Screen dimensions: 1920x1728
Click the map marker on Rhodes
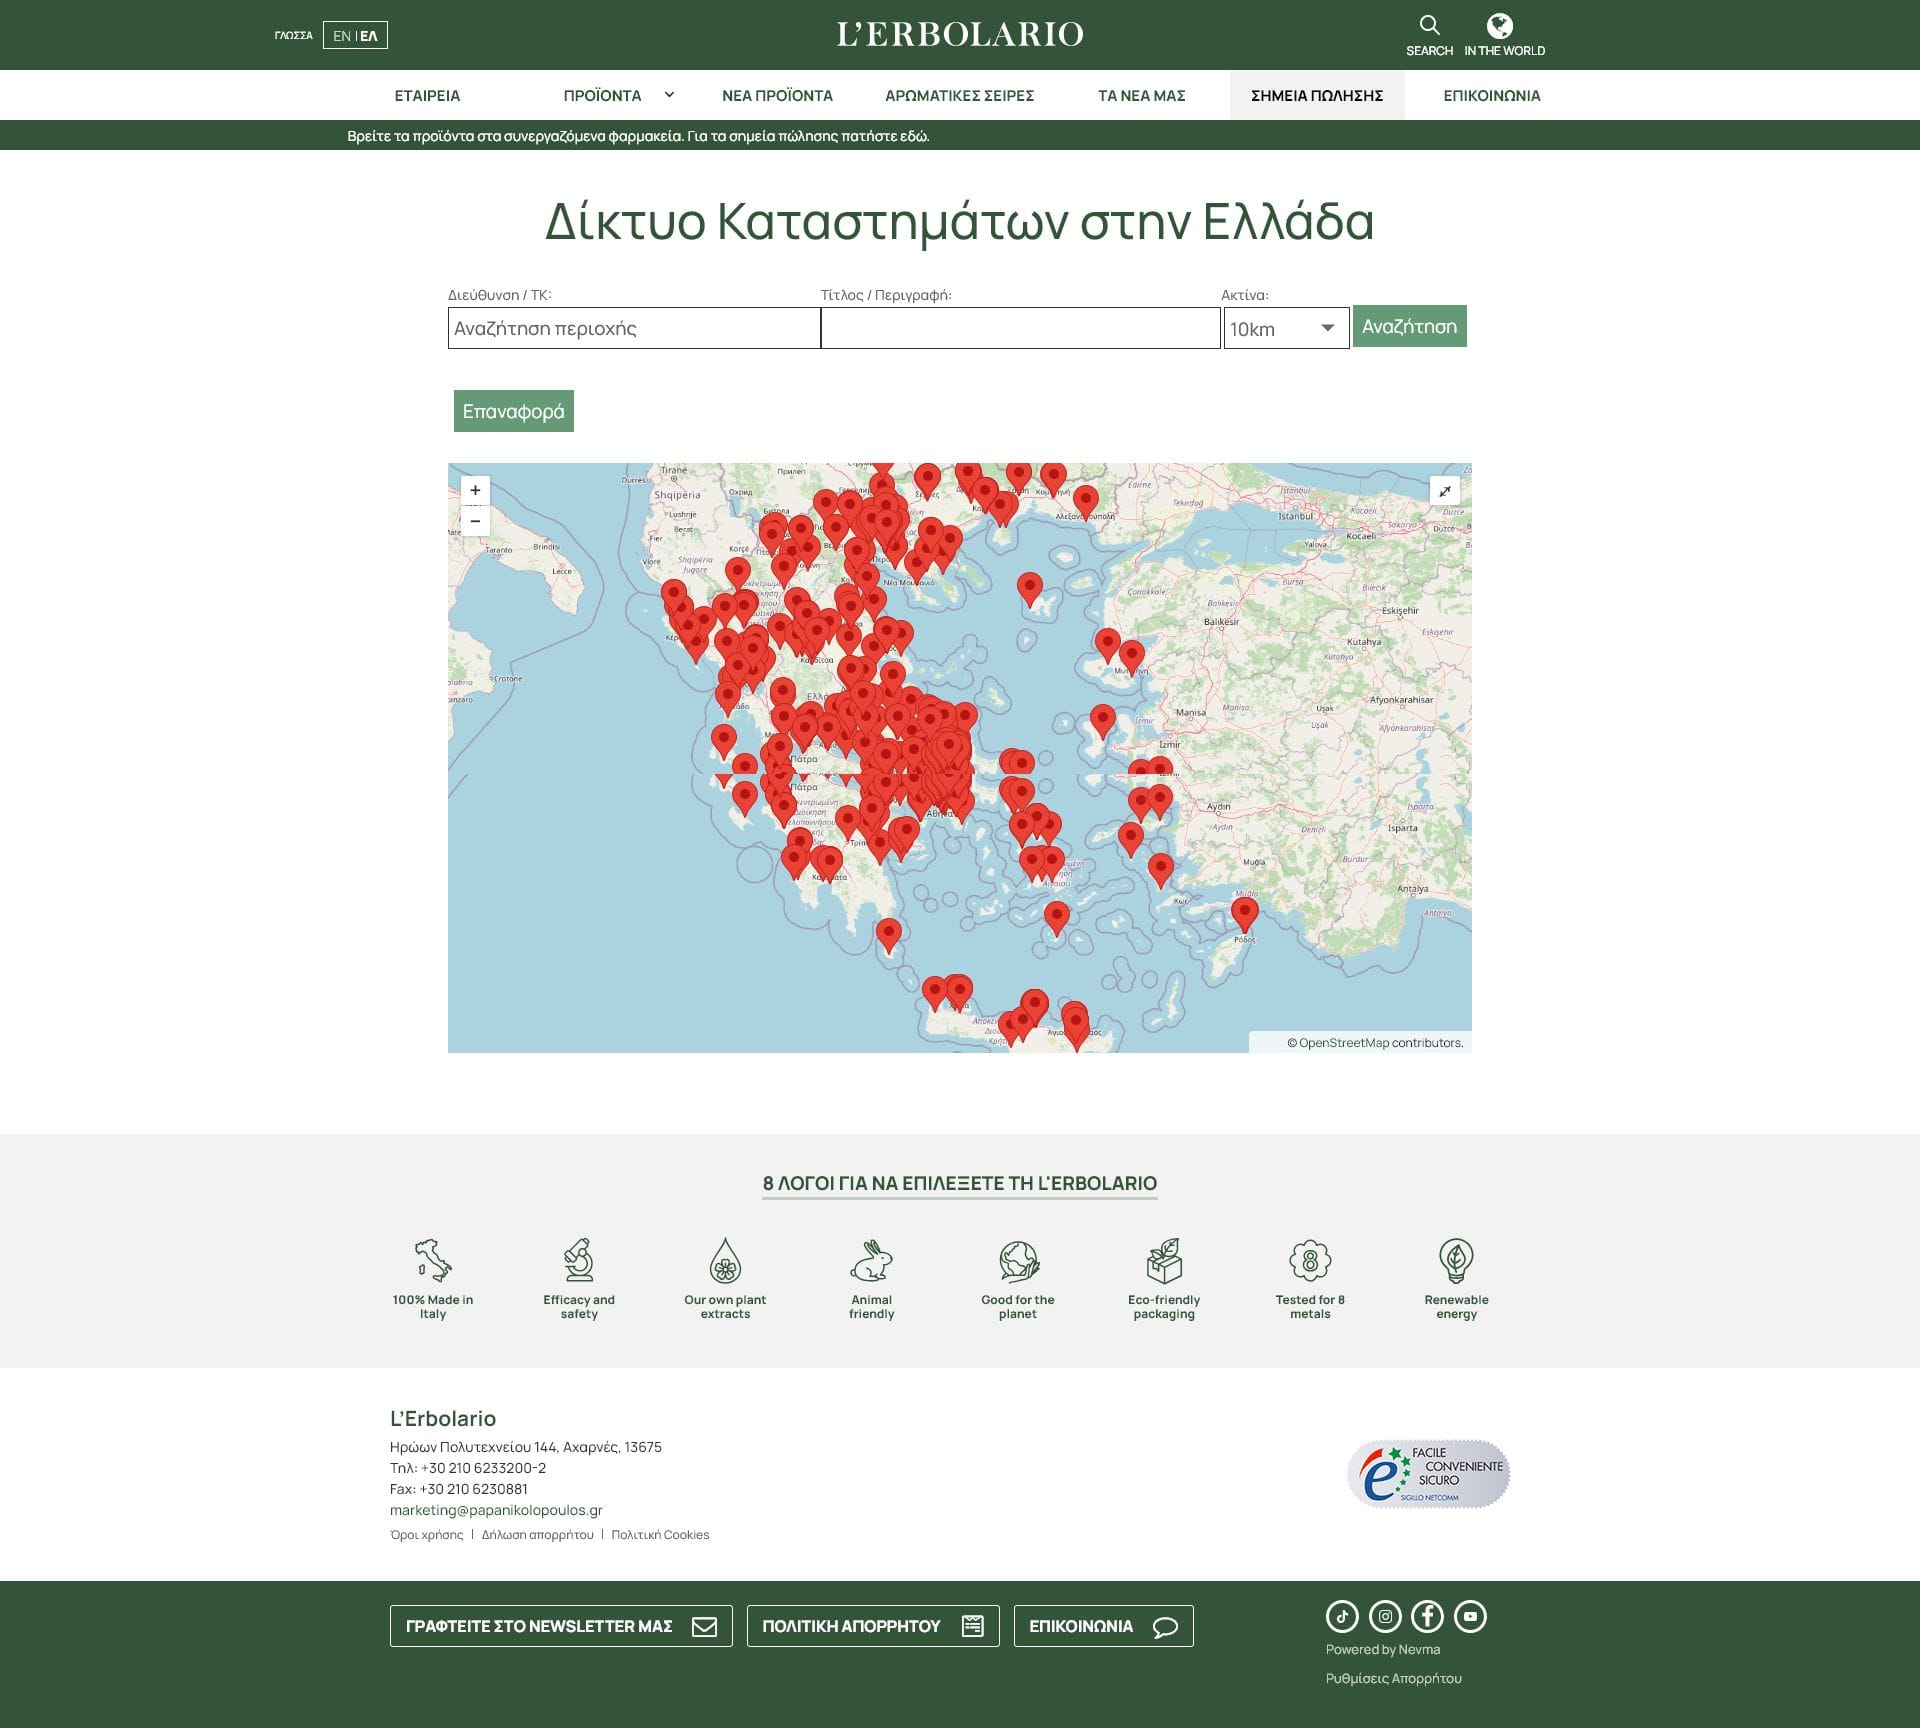coord(1244,911)
